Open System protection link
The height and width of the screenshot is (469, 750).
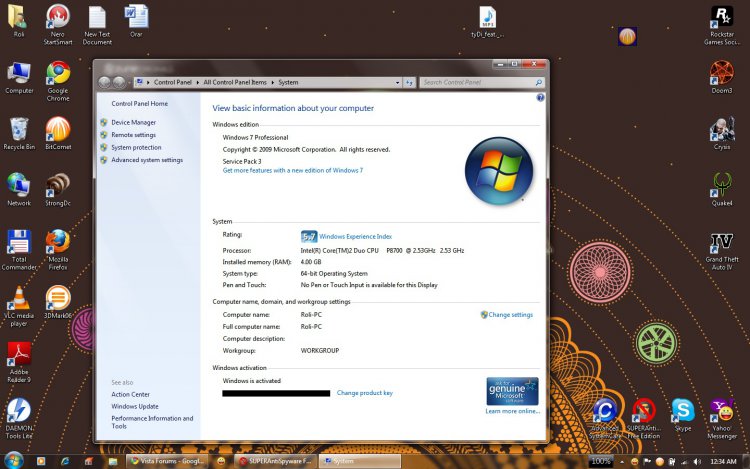tap(136, 147)
